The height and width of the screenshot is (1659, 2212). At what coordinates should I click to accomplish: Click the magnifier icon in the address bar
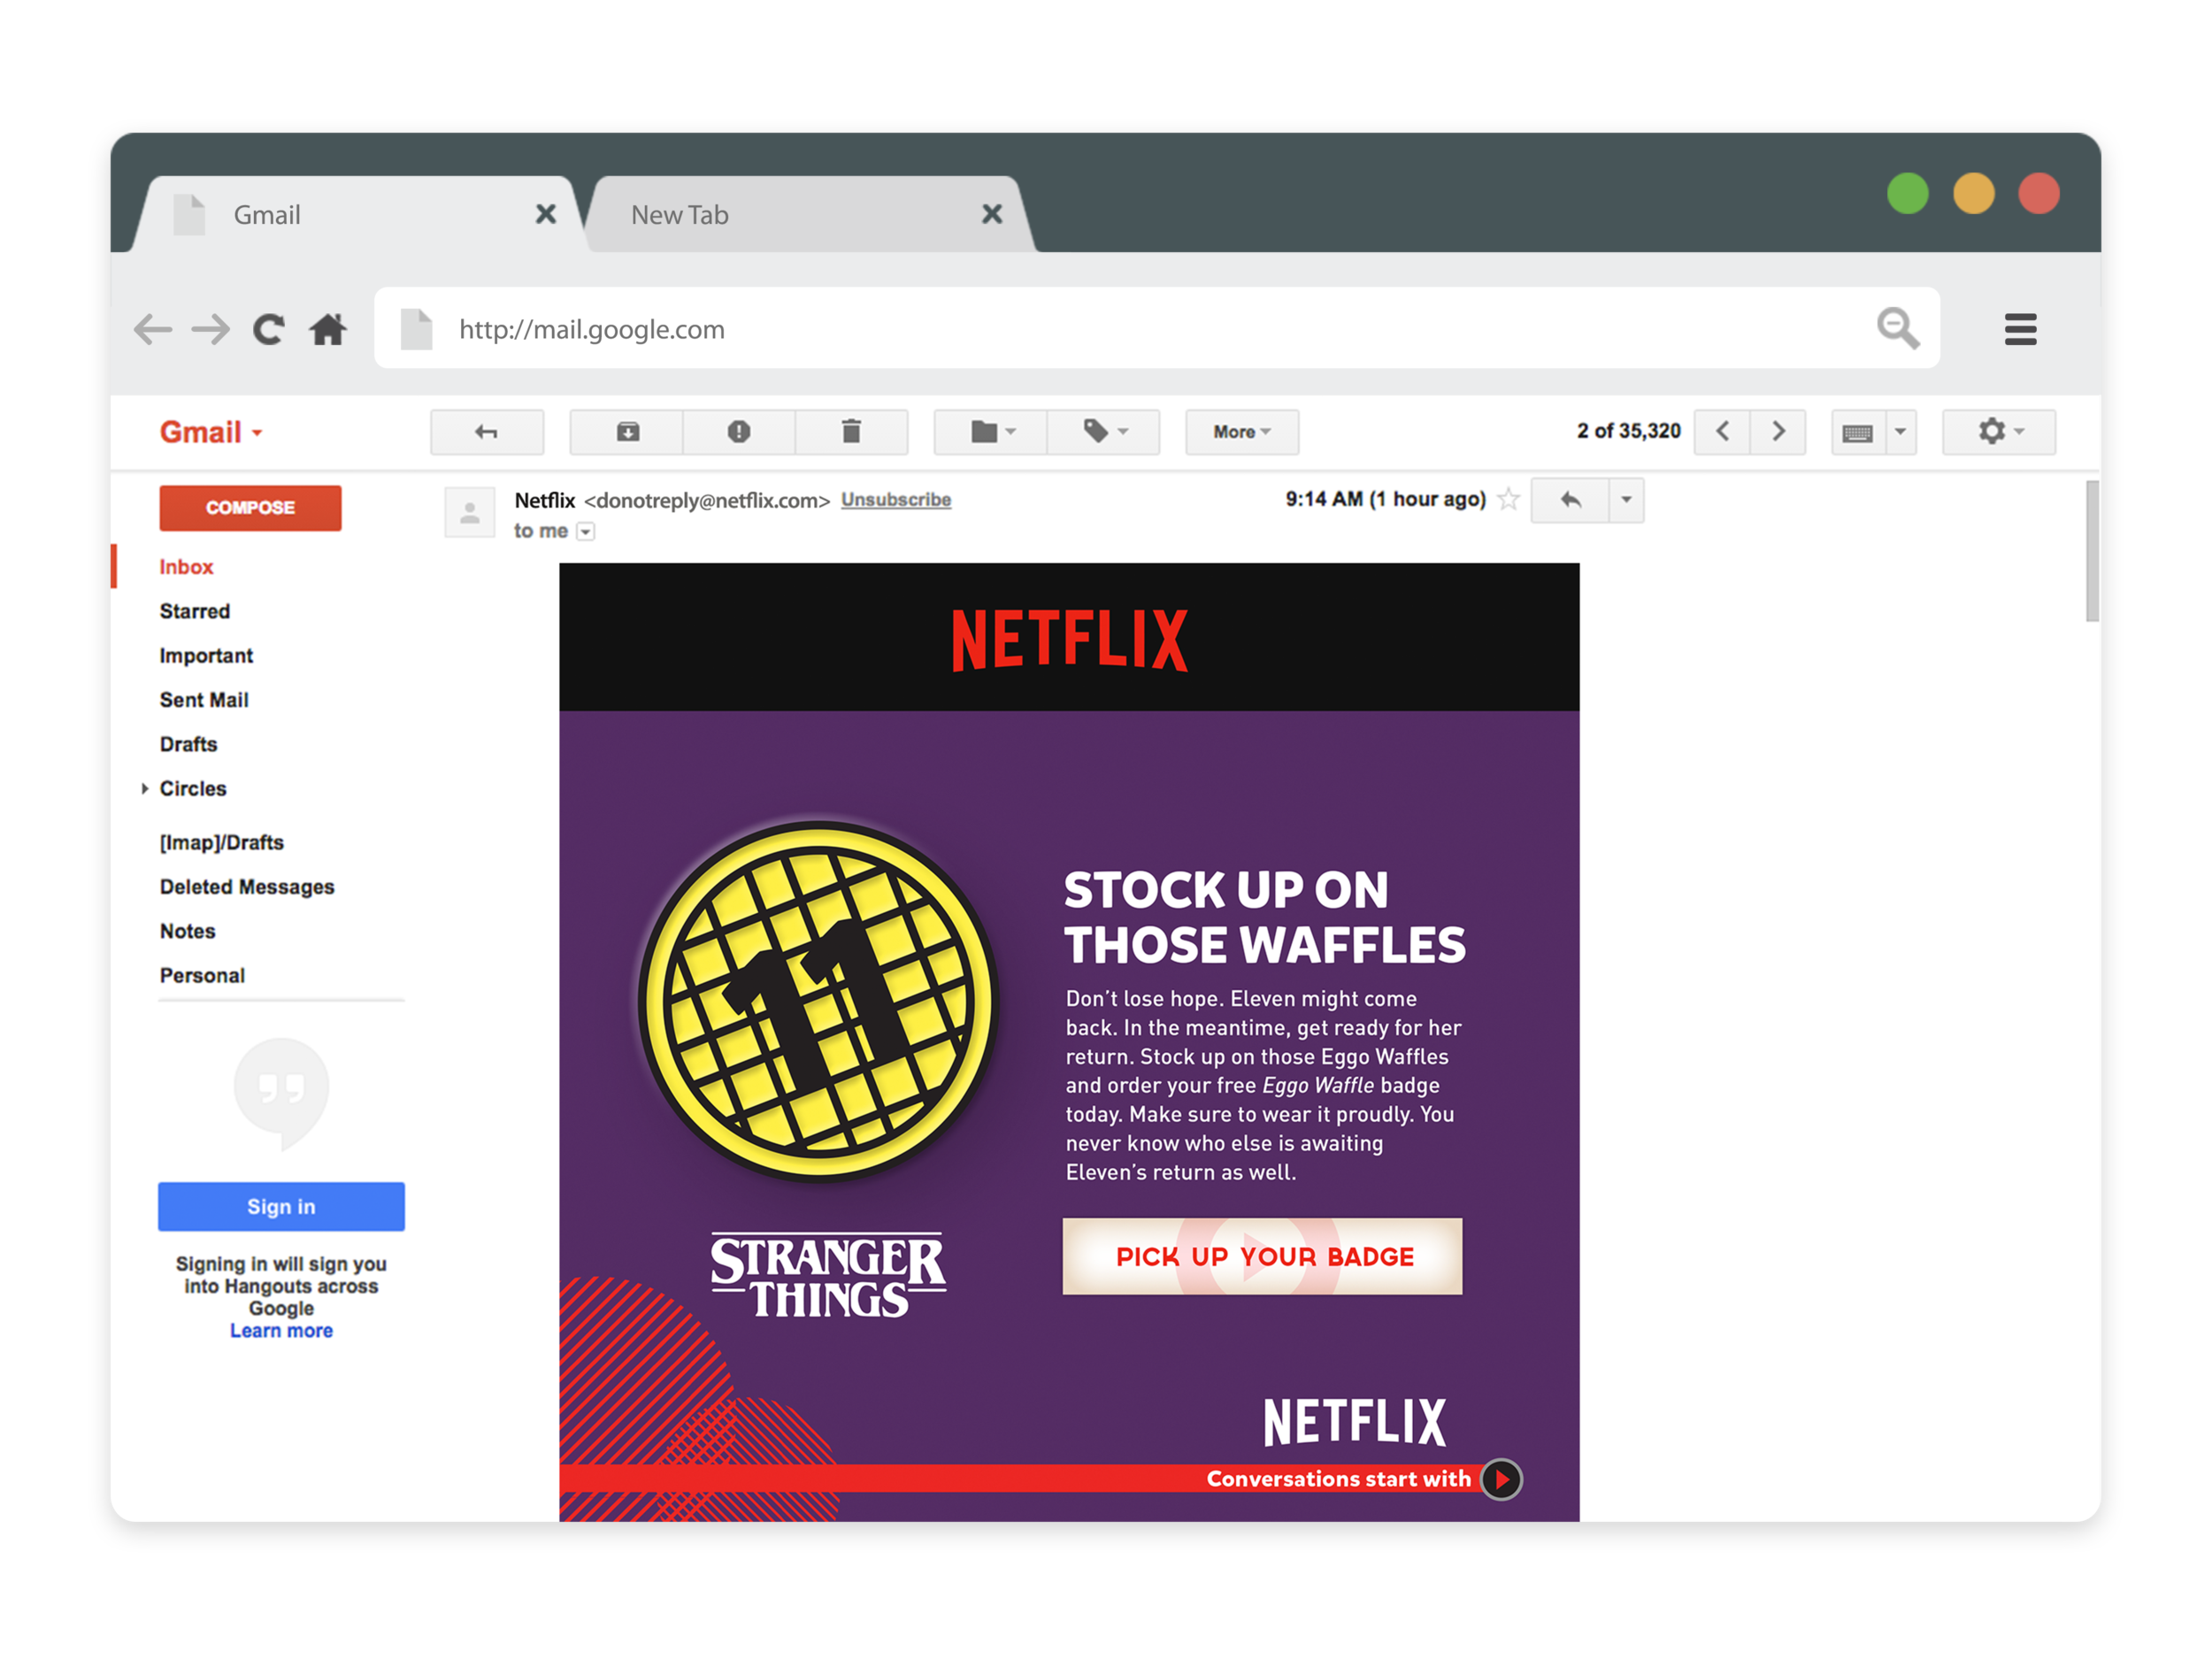click(1897, 328)
